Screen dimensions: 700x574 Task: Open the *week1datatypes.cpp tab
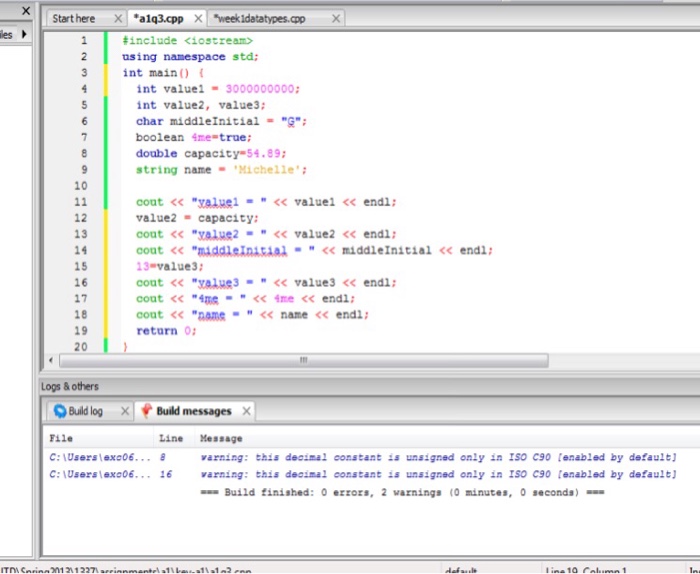pyautogui.click(x=259, y=19)
